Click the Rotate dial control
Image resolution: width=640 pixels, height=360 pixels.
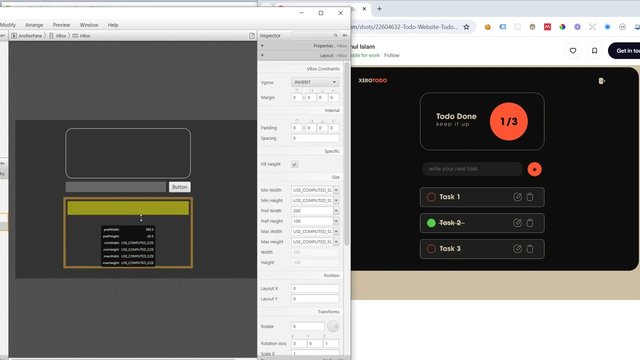(x=333, y=326)
